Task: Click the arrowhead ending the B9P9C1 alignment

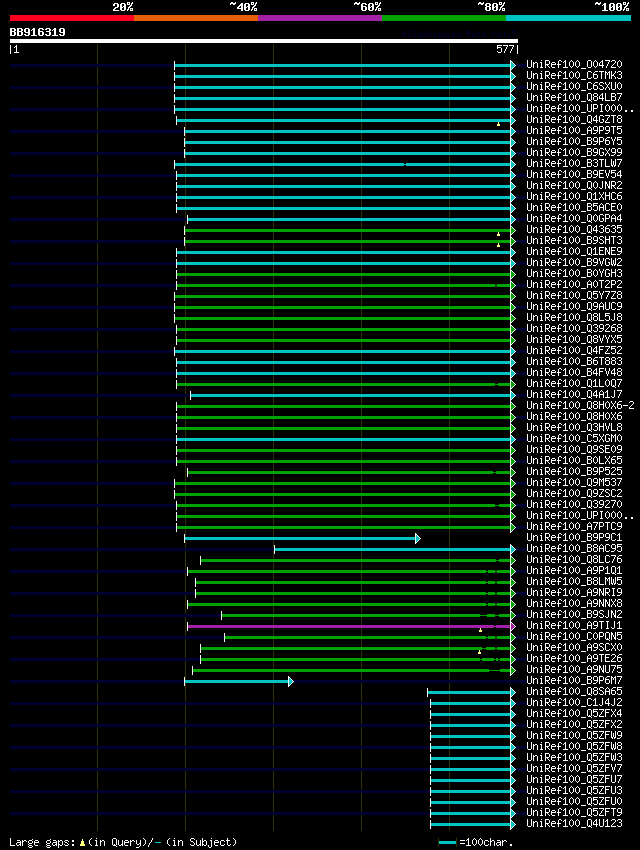Action: tap(418, 538)
